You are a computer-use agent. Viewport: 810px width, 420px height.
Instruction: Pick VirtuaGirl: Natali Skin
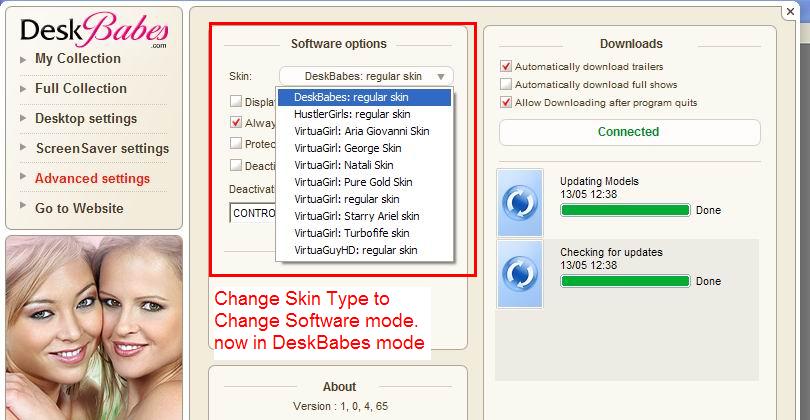point(364,165)
